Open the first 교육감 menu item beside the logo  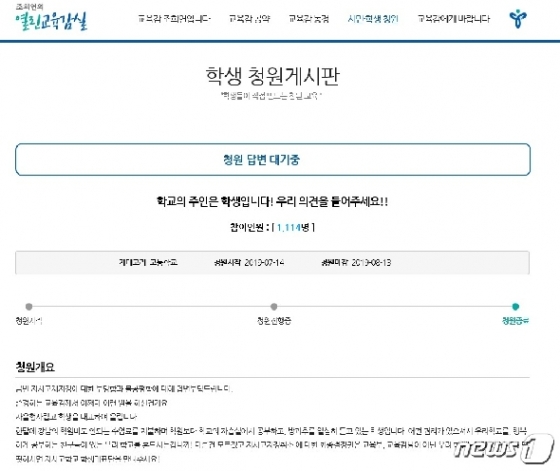click(174, 19)
